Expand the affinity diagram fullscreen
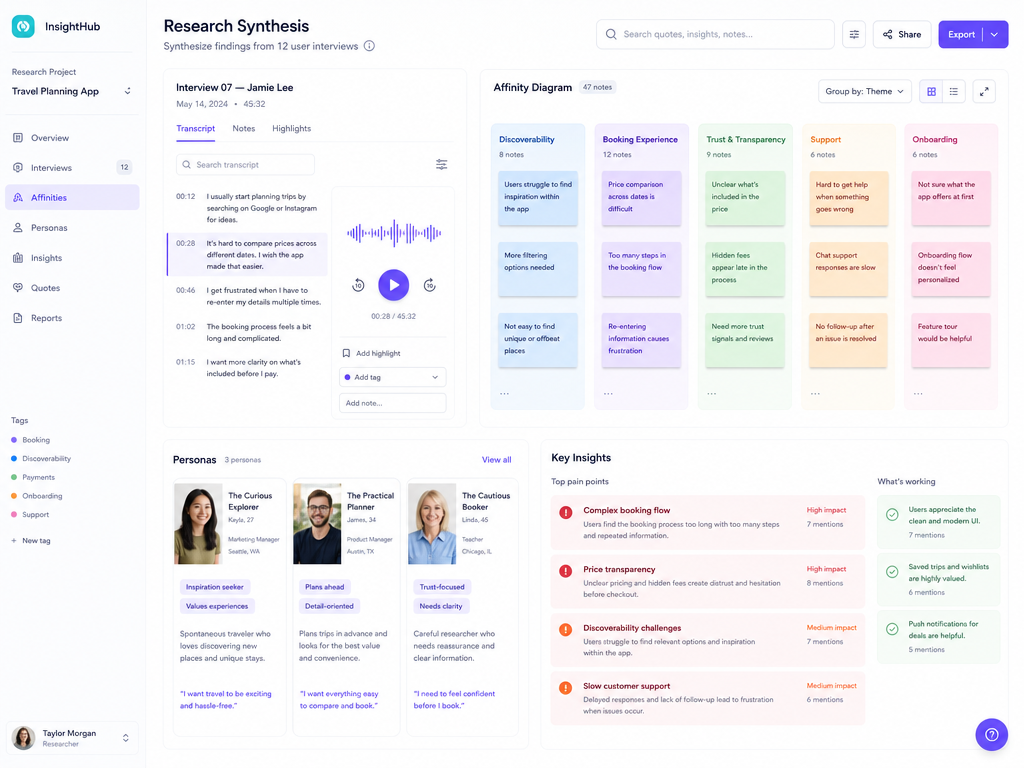Image resolution: width=1024 pixels, height=768 pixels. coord(984,91)
